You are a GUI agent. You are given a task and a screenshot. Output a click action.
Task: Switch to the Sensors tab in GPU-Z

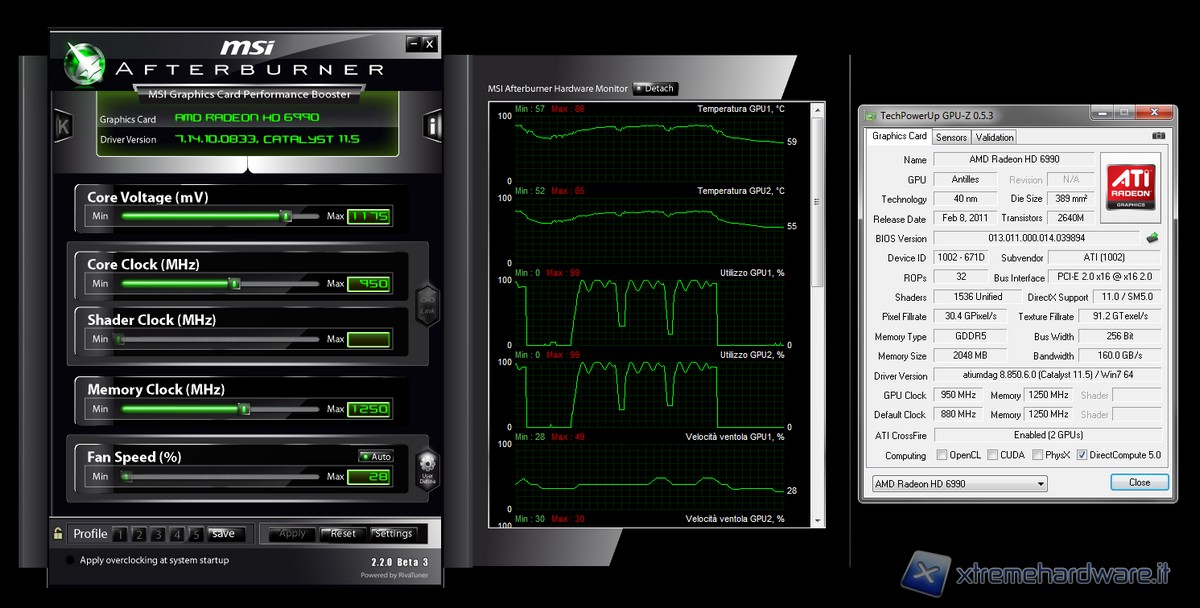(951, 137)
